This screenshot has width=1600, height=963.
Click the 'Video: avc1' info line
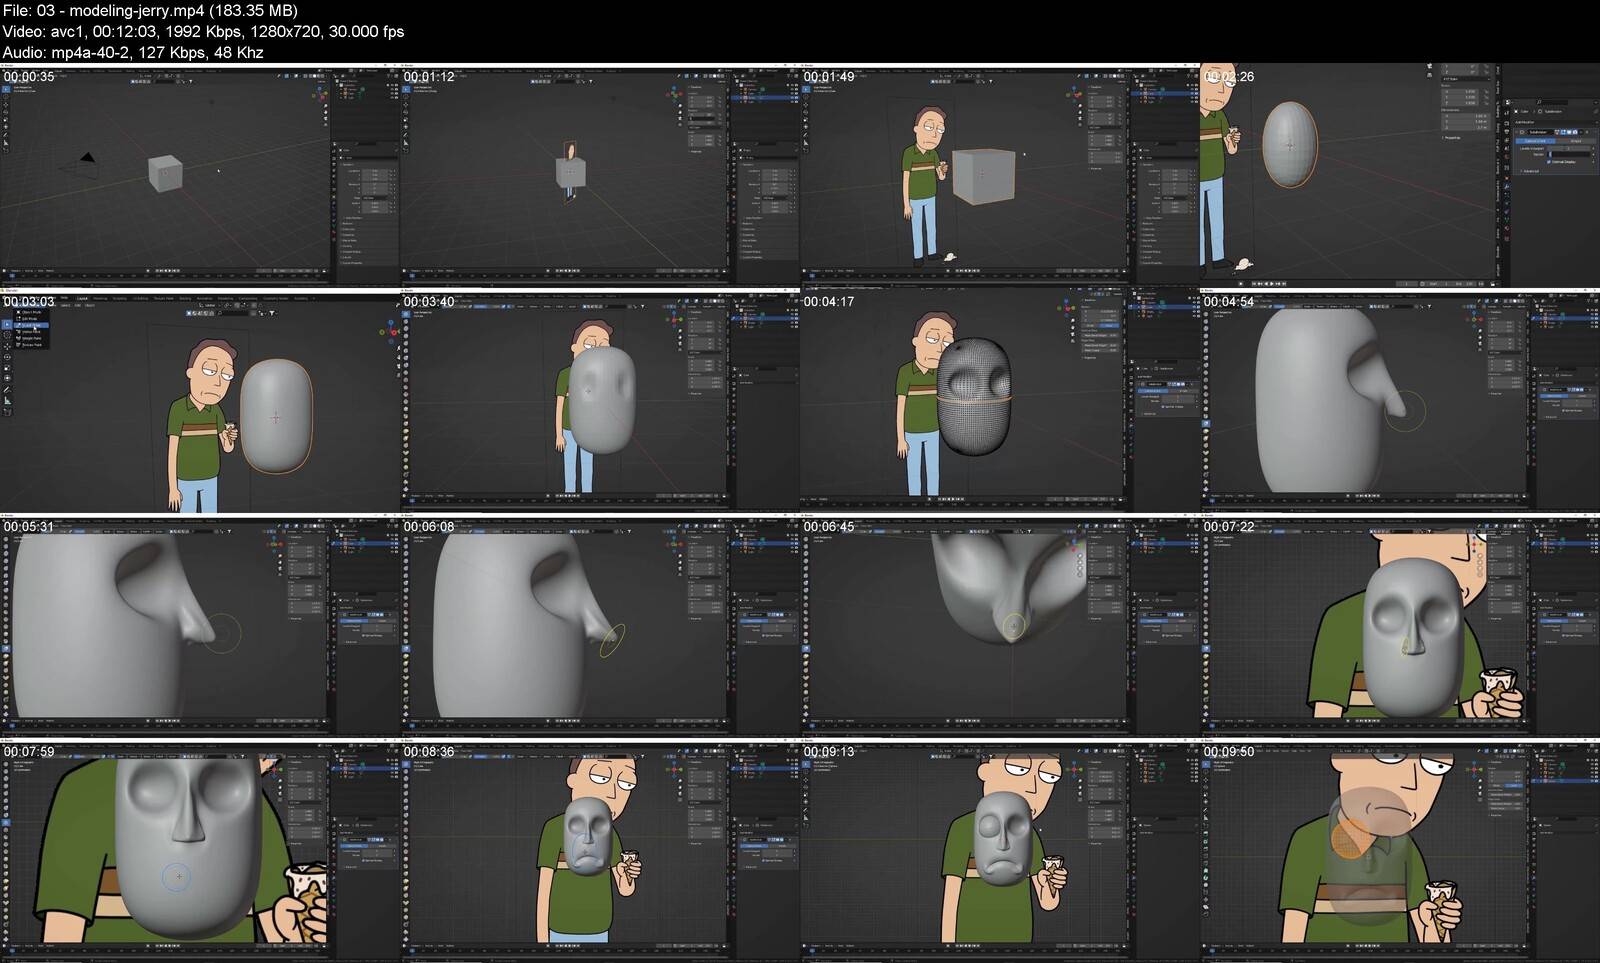203,31
